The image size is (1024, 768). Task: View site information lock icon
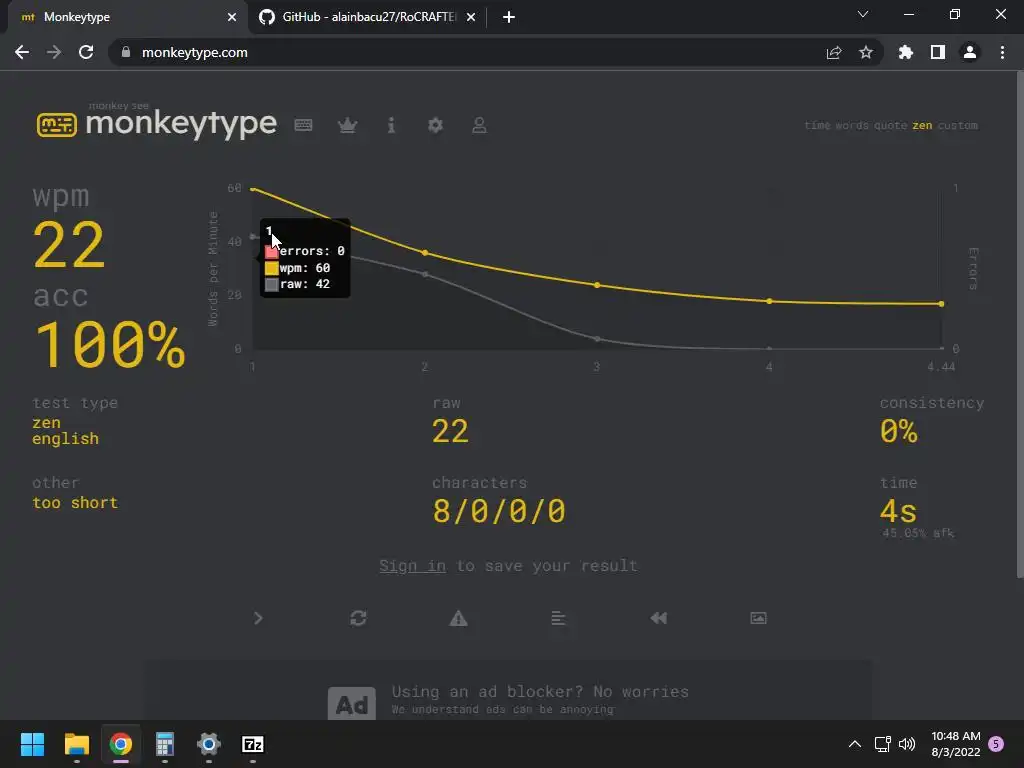tap(126, 52)
